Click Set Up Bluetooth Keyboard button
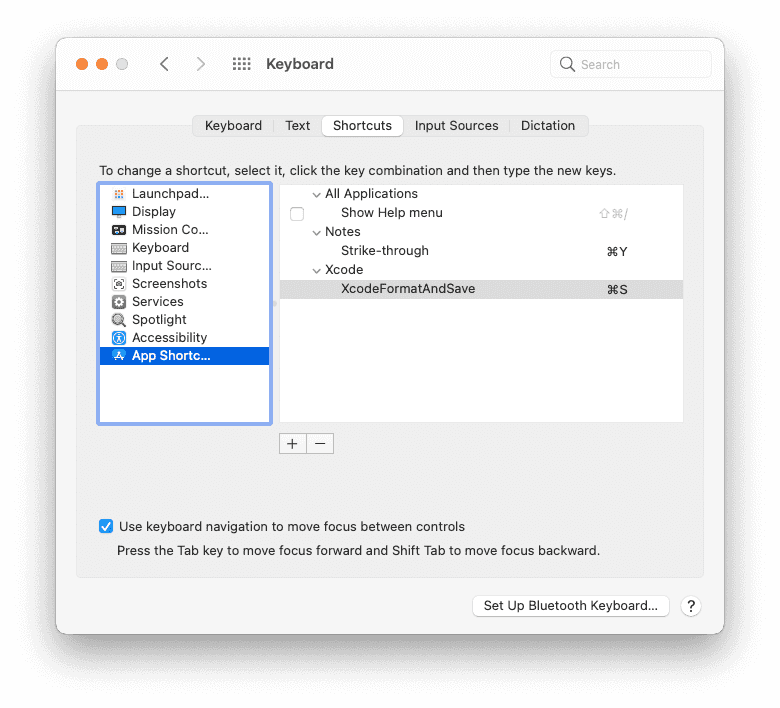The width and height of the screenshot is (780, 708). click(x=570, y=606)
